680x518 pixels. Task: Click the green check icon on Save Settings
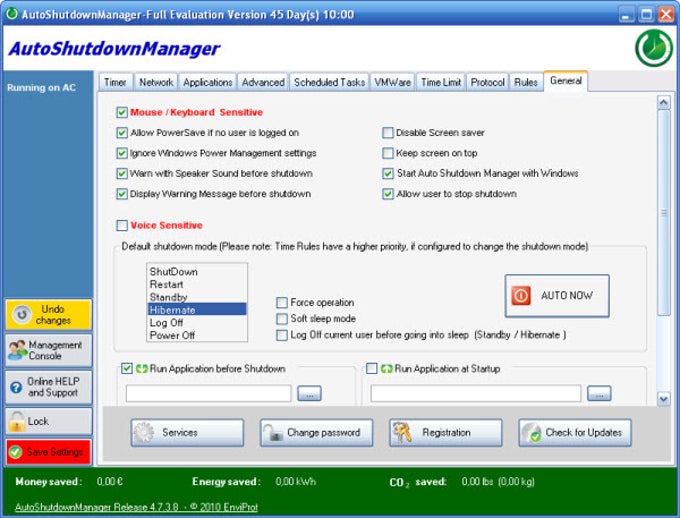pyautogui.click(x=16, y=452)
